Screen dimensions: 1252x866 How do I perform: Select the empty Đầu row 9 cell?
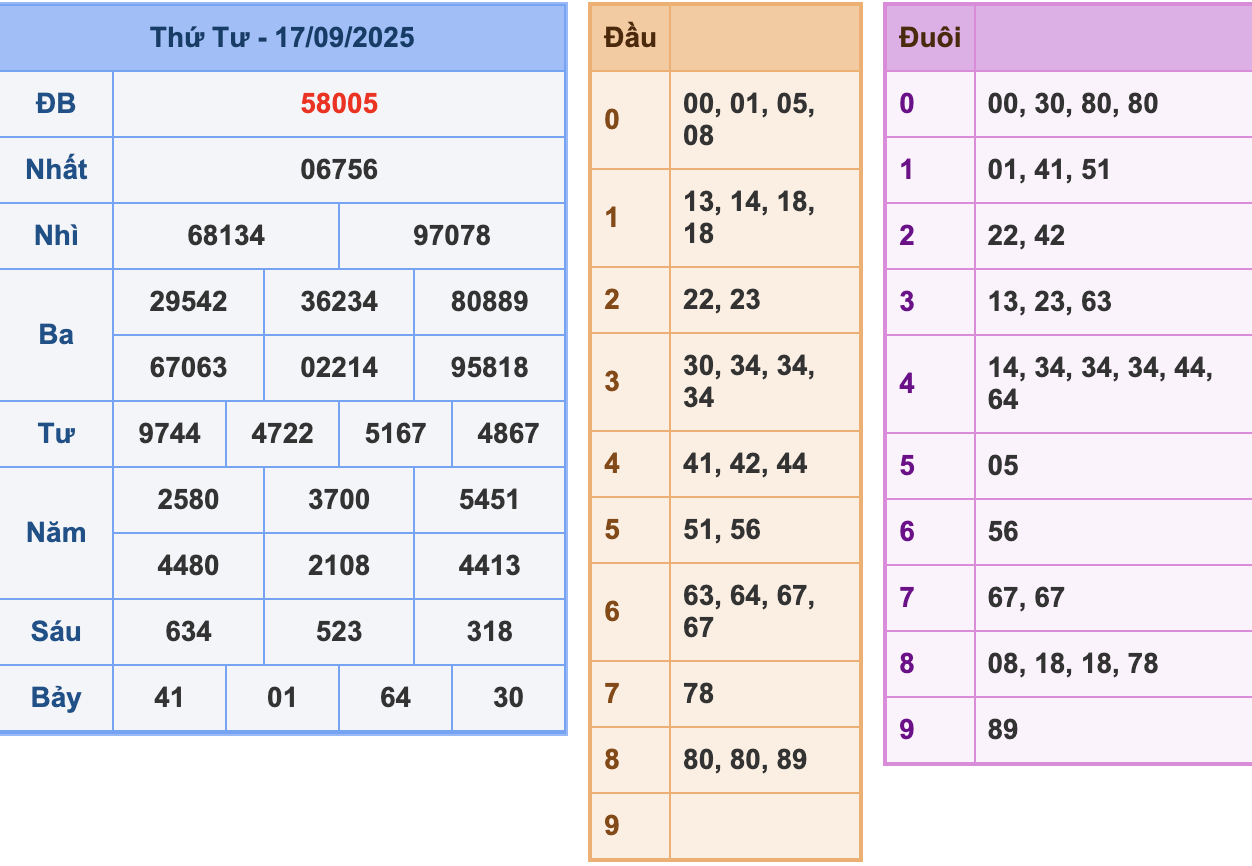click(764, 825)
